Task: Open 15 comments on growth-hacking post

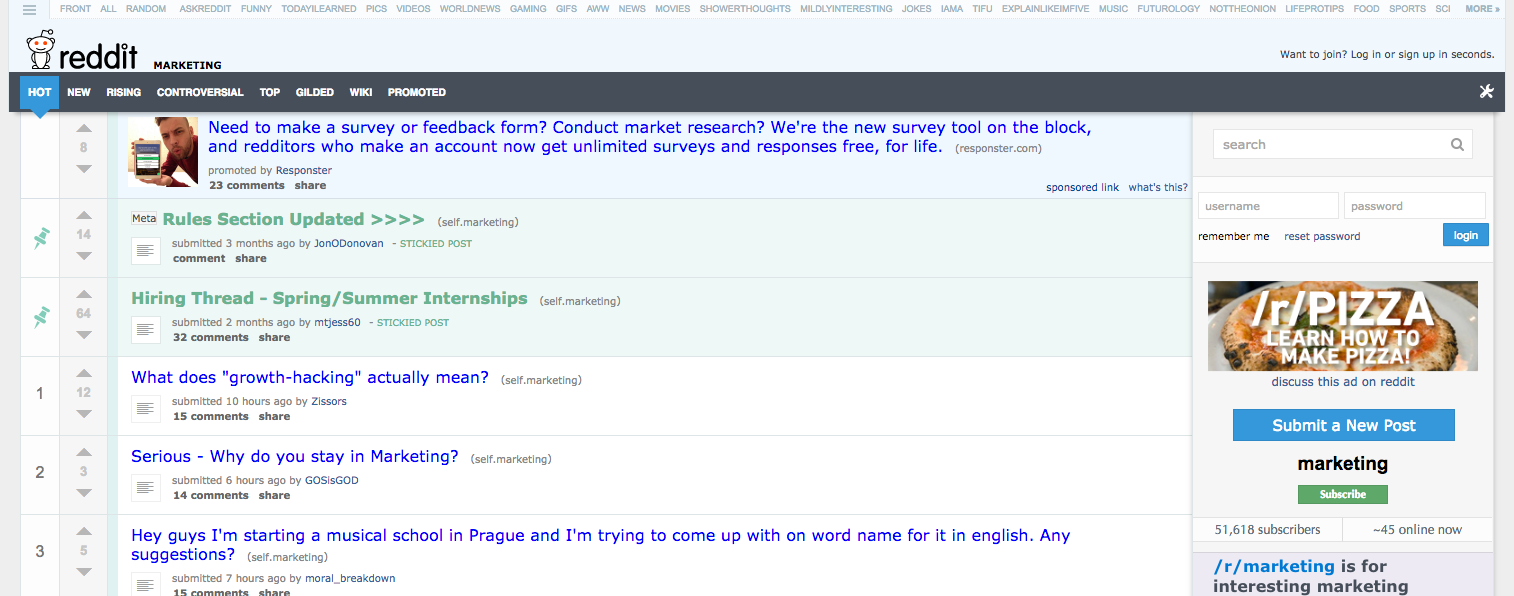Action: [x=210, y=416]
